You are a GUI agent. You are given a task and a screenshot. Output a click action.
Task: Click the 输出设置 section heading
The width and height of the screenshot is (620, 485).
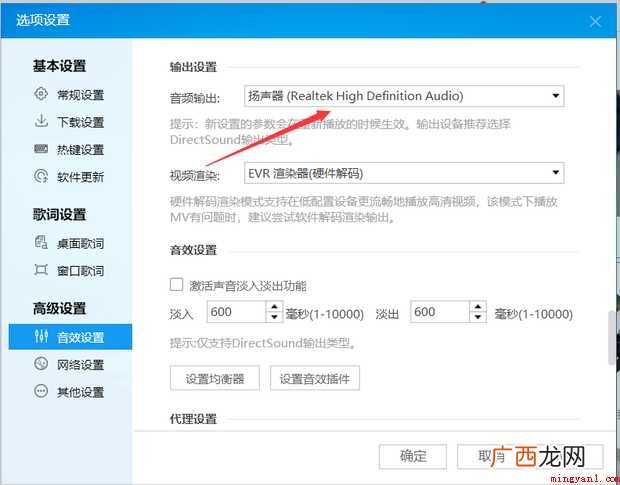(193, 67)
